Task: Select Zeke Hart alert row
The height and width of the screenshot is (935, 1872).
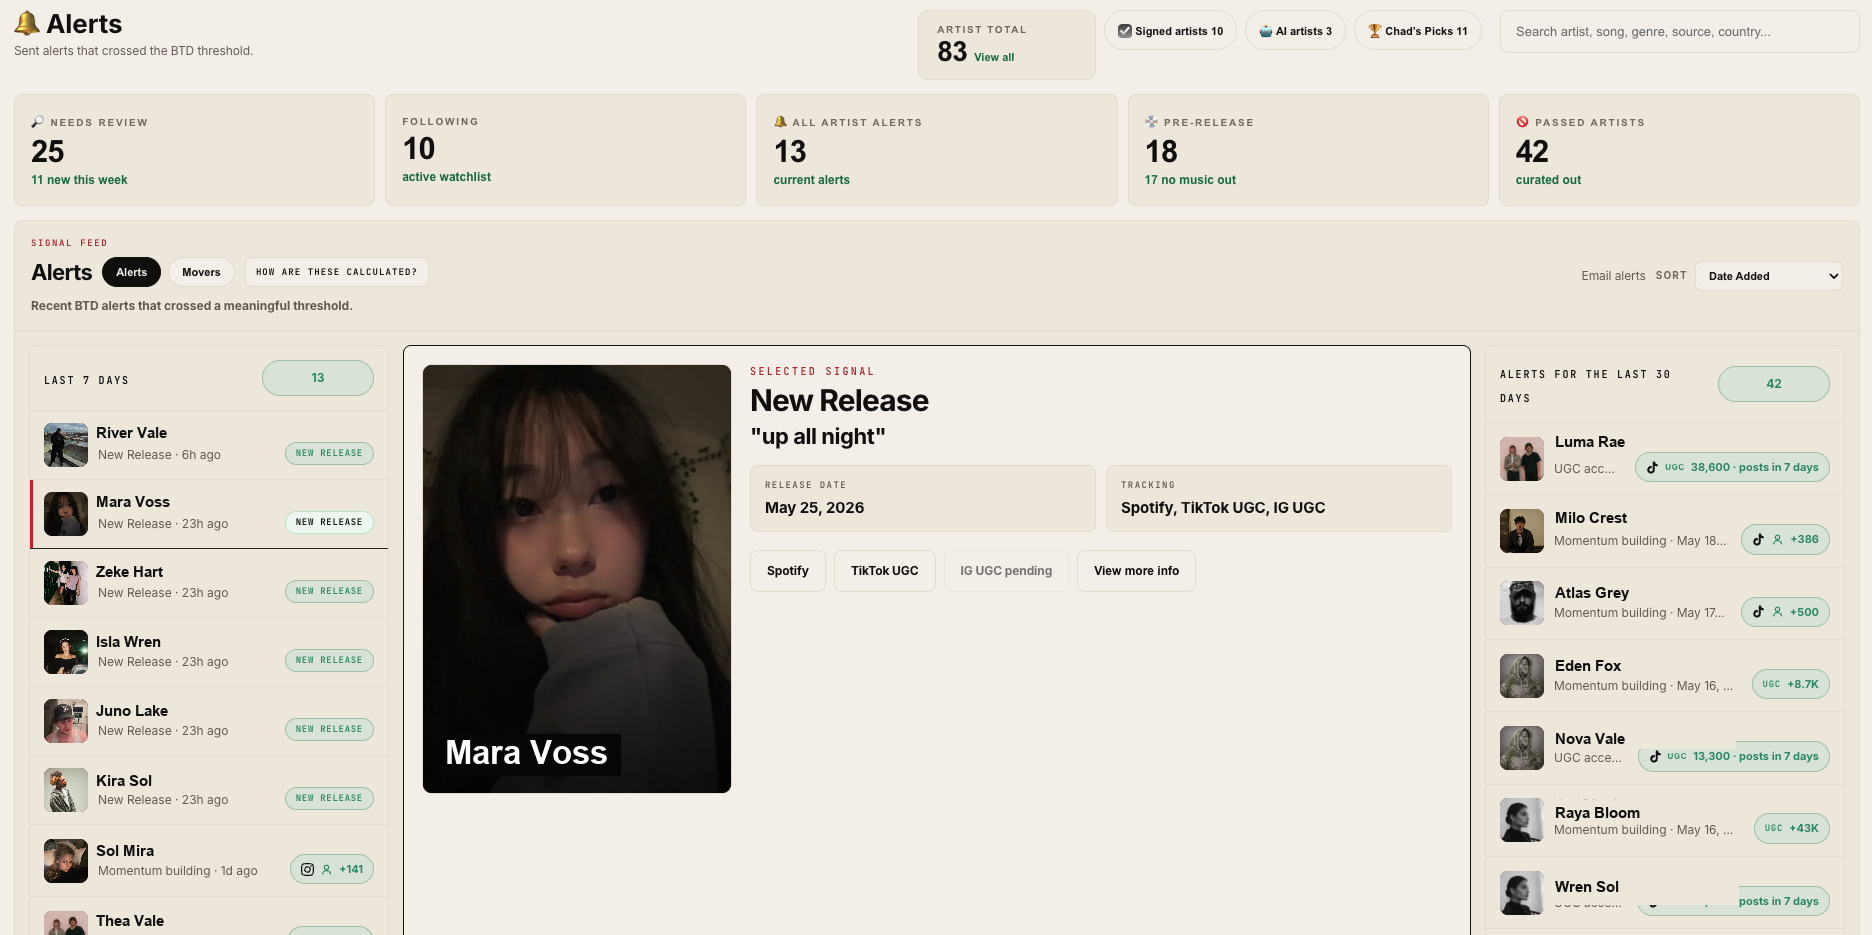Action: [209, 583]
